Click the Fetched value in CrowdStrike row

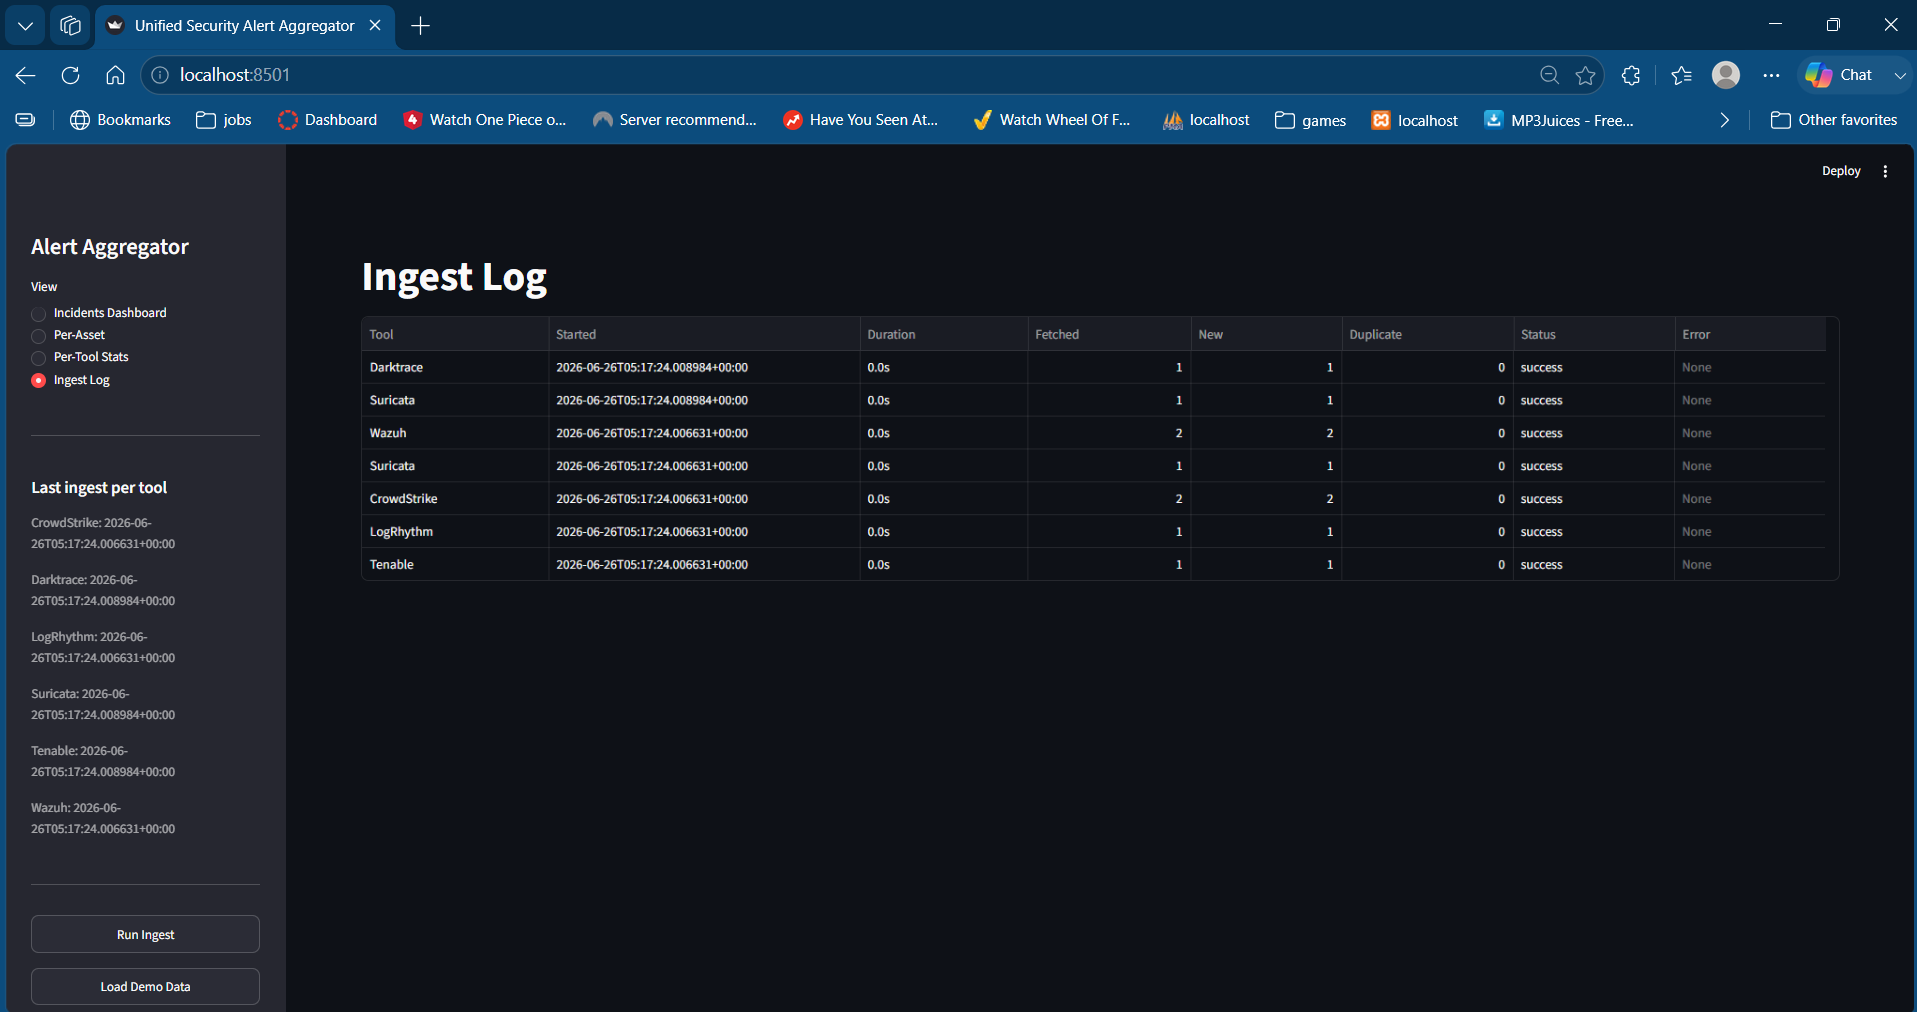1109,499
